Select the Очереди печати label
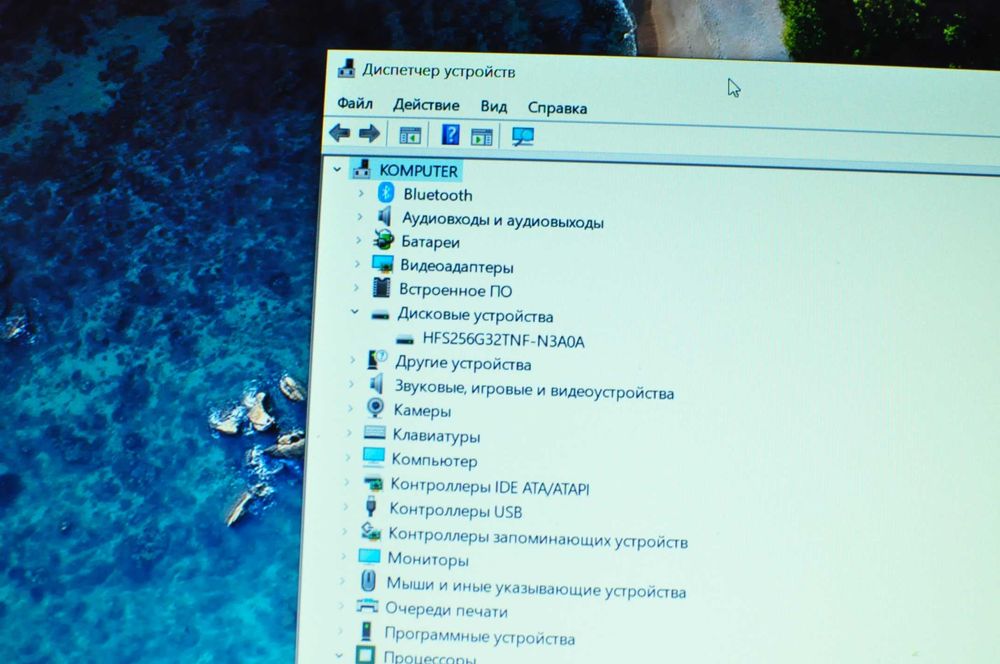This screenshot has width=1000, height=664. (446, 610)
